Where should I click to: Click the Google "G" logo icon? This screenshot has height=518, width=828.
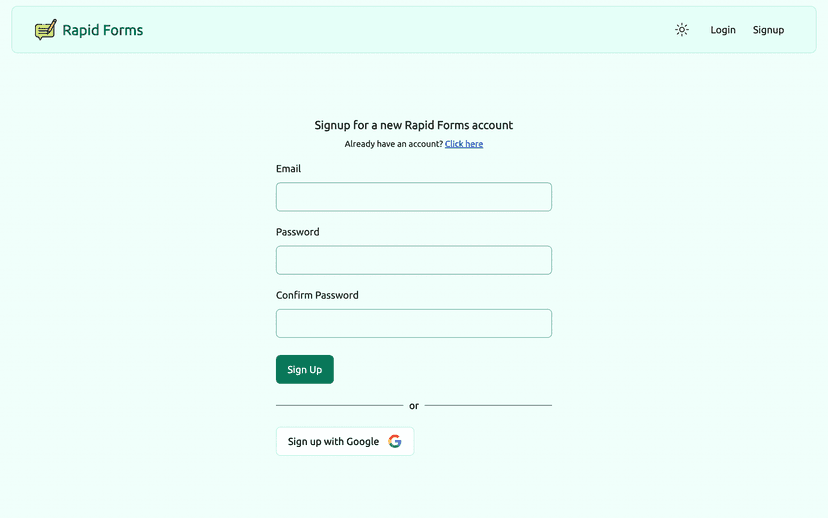pos(395,441)
